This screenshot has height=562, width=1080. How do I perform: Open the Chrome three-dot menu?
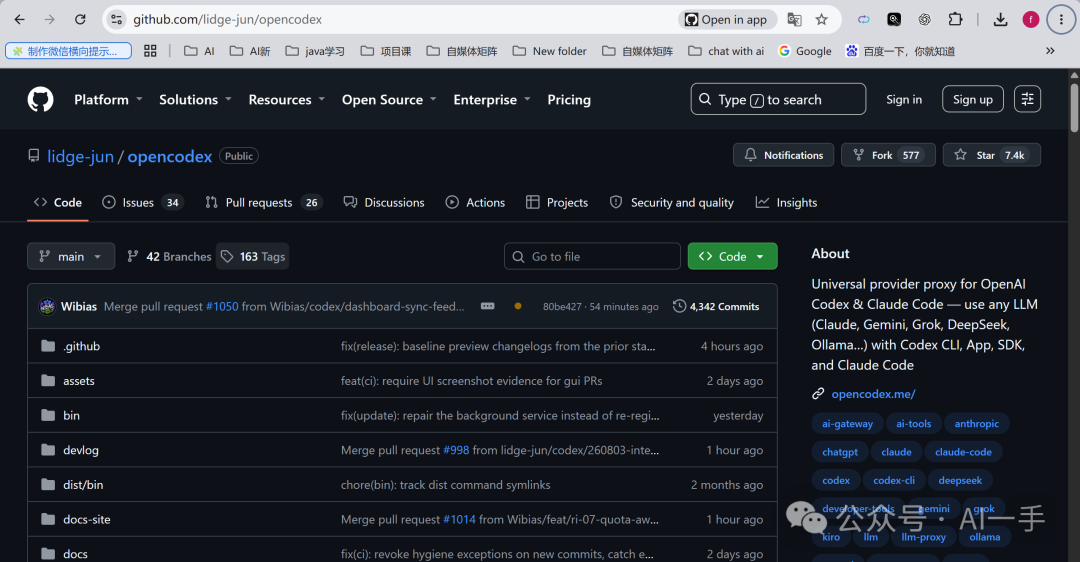(1061, 19)
